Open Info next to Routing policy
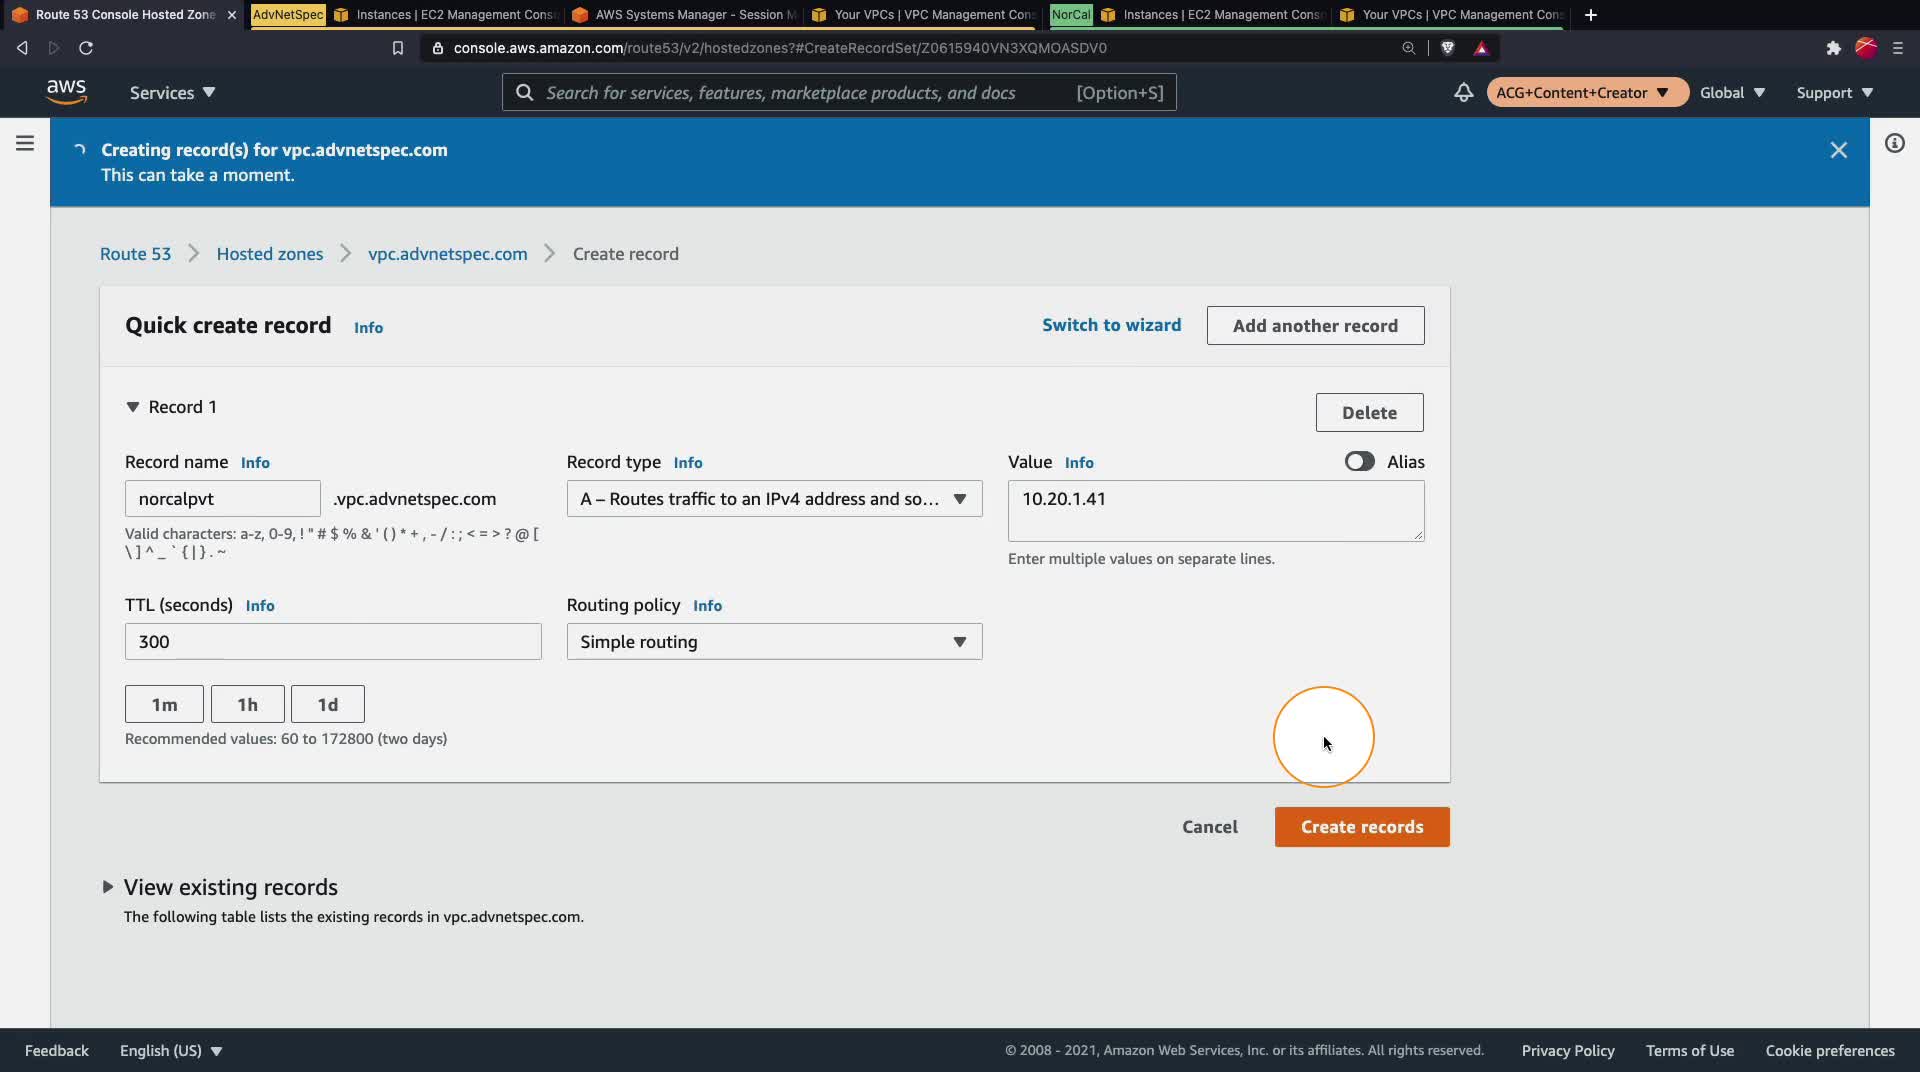 (707, 606)
